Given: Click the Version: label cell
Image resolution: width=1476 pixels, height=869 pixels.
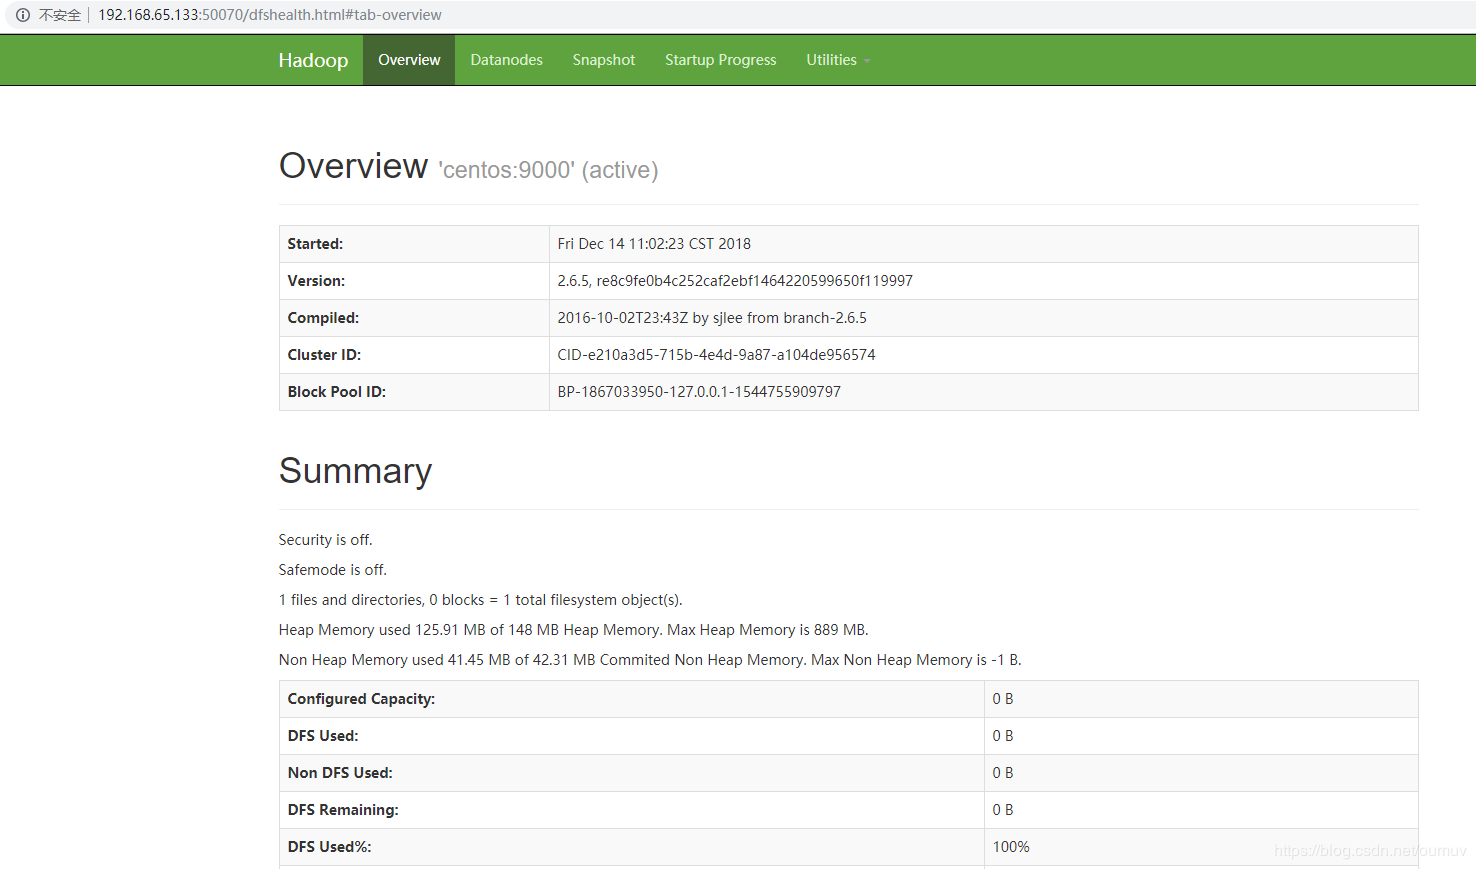Looking at the screenshot, I should pyautogui.click(x=414, y=281).
